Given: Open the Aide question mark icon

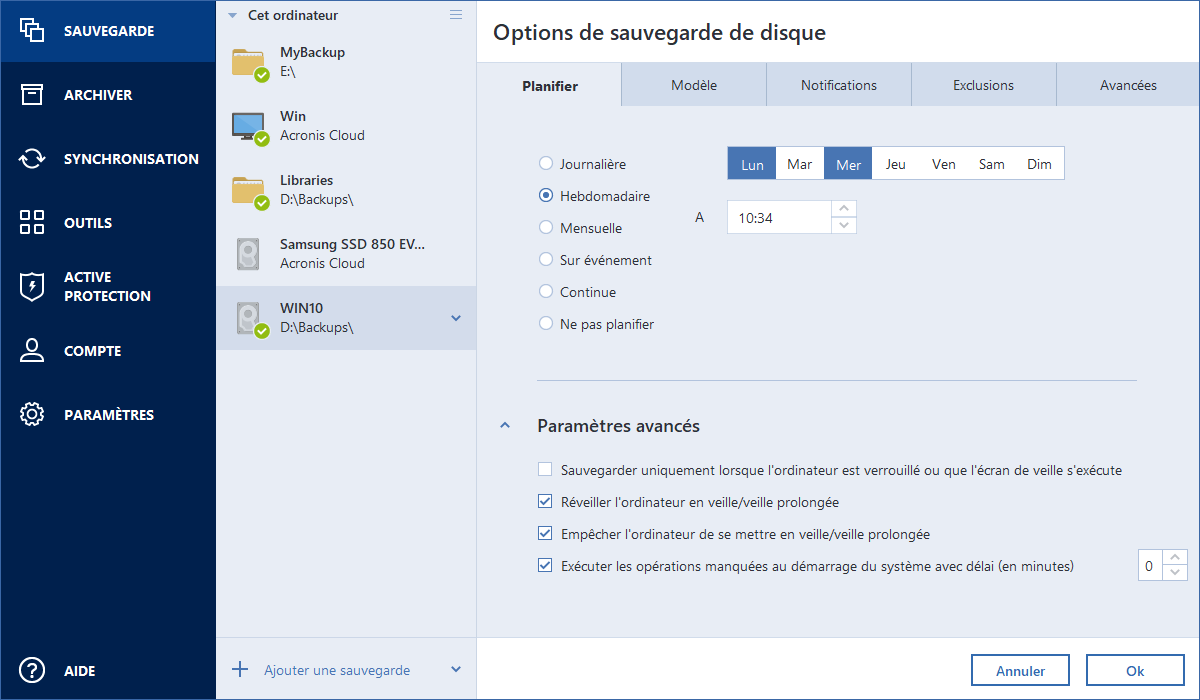Looking at the screenshot, I should 32,671.
